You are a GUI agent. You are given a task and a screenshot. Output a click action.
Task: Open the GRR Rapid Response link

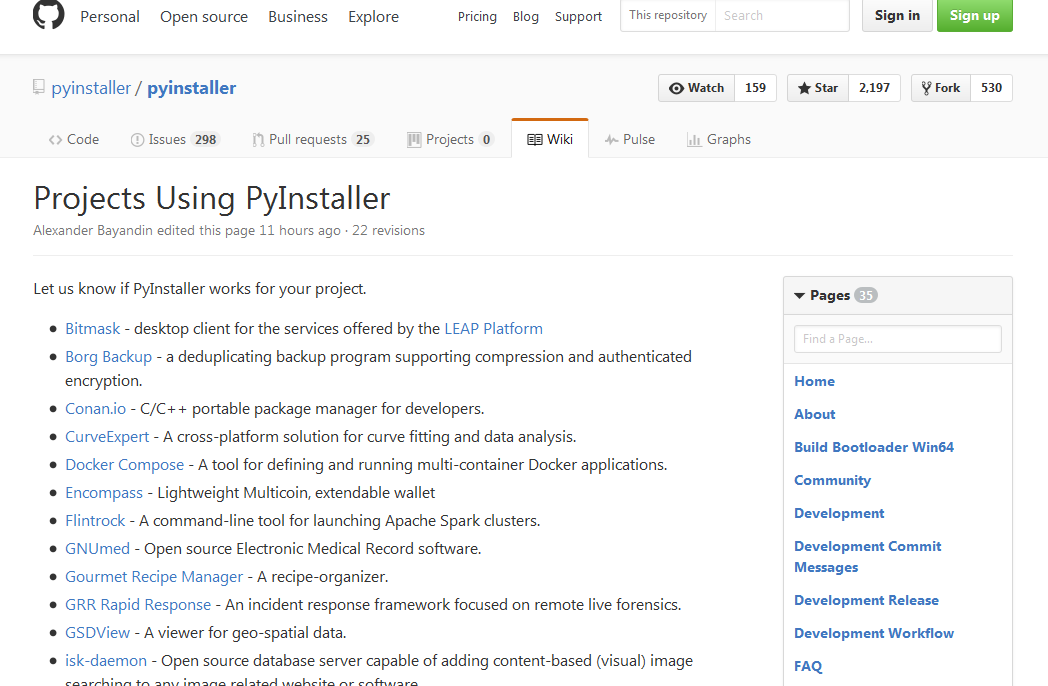pyautogui.click(x=138, y=605)
